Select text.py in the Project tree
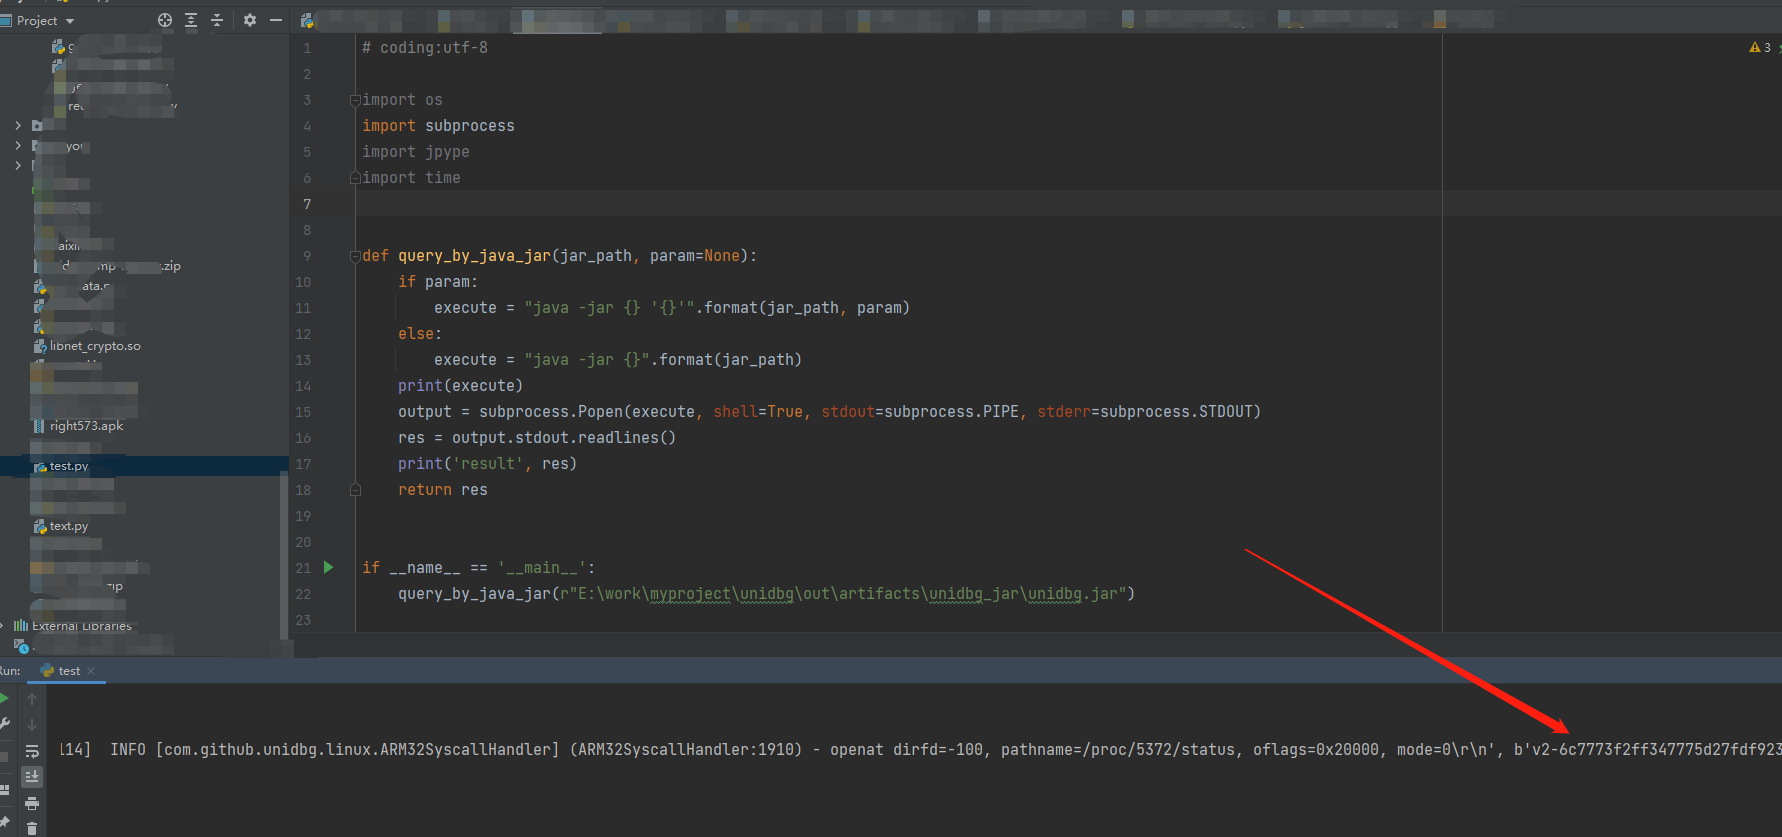1782x837 pixels. coord(69,526)
